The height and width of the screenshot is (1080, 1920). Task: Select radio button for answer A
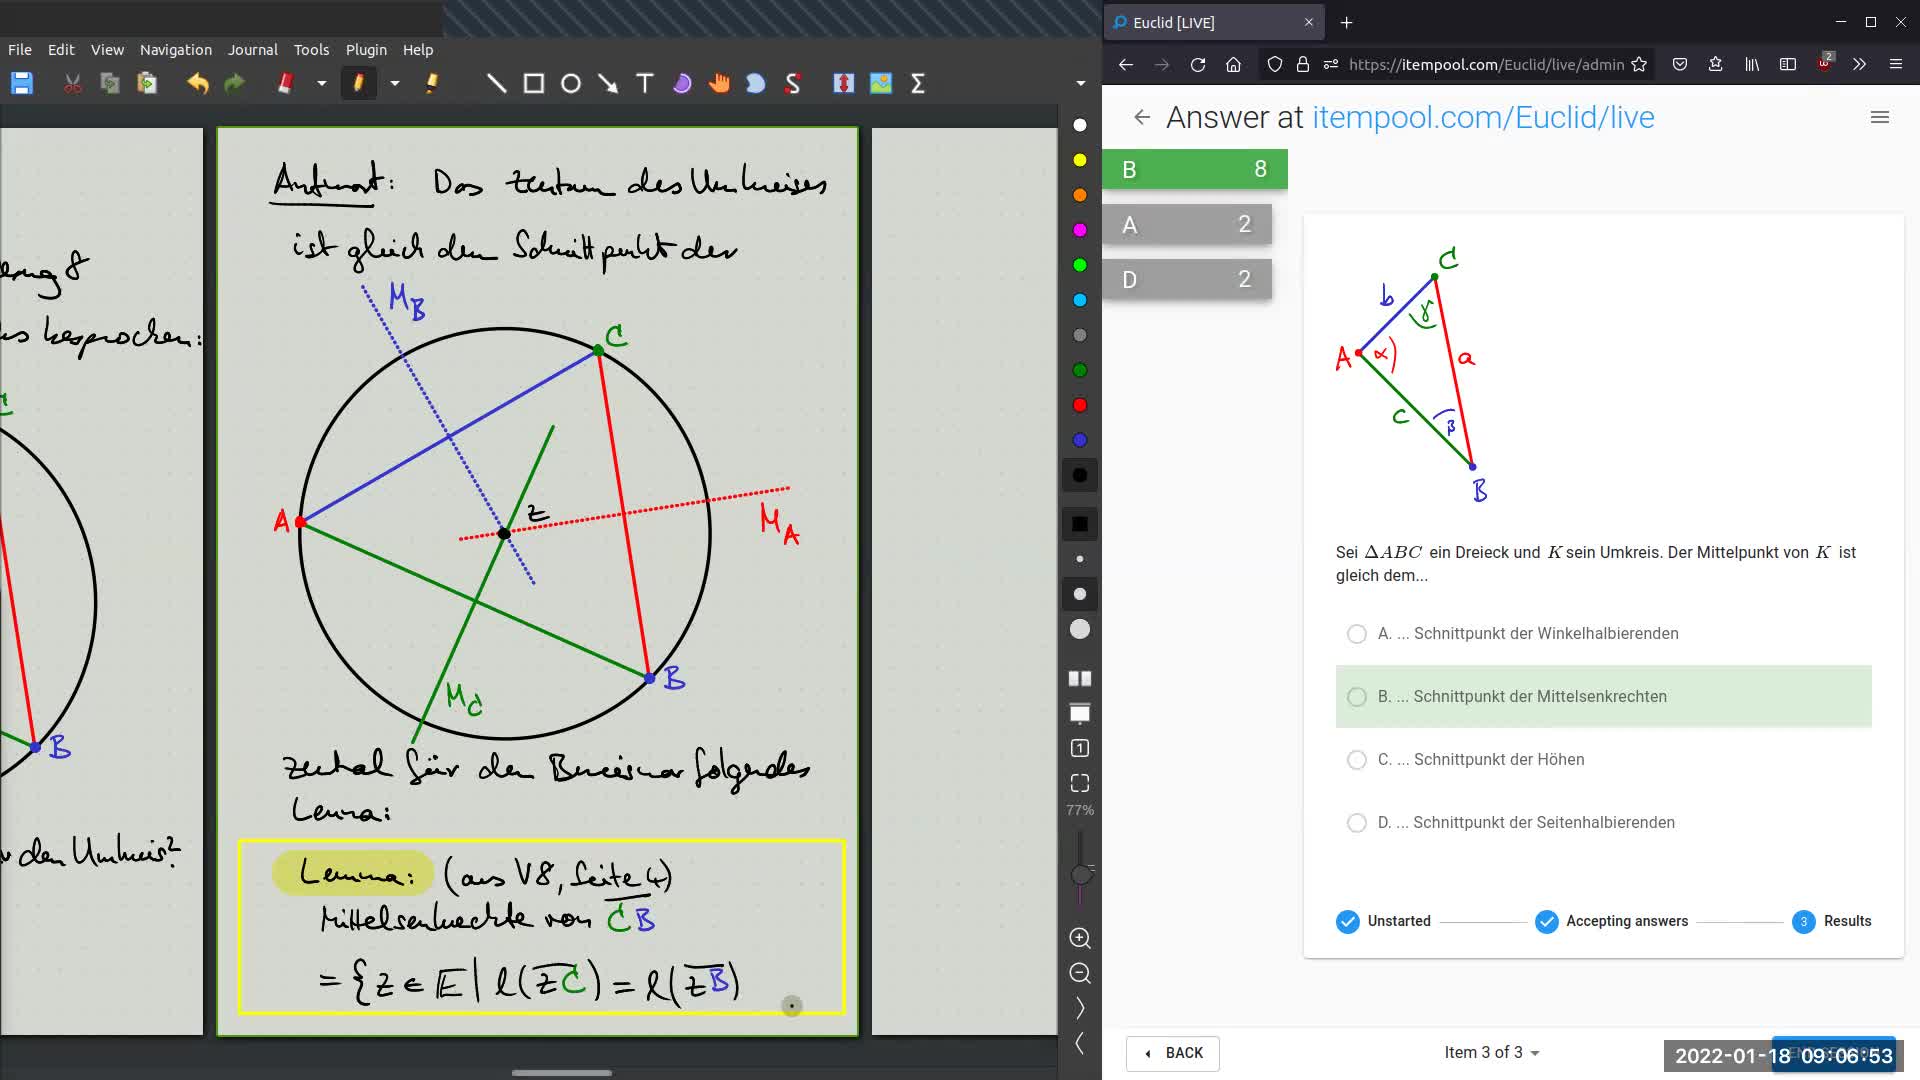1356,633
